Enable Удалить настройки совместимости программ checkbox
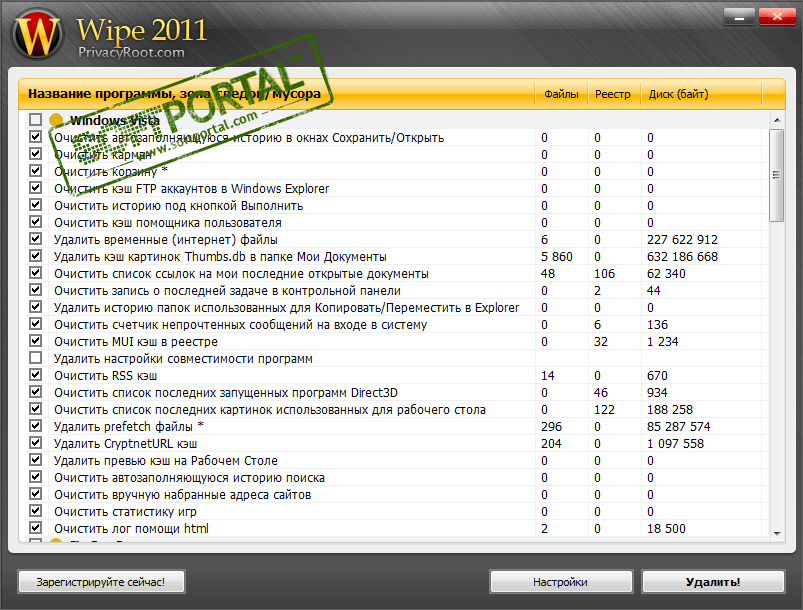The height and width of the screenshot is (610, 803). (35, 357)
